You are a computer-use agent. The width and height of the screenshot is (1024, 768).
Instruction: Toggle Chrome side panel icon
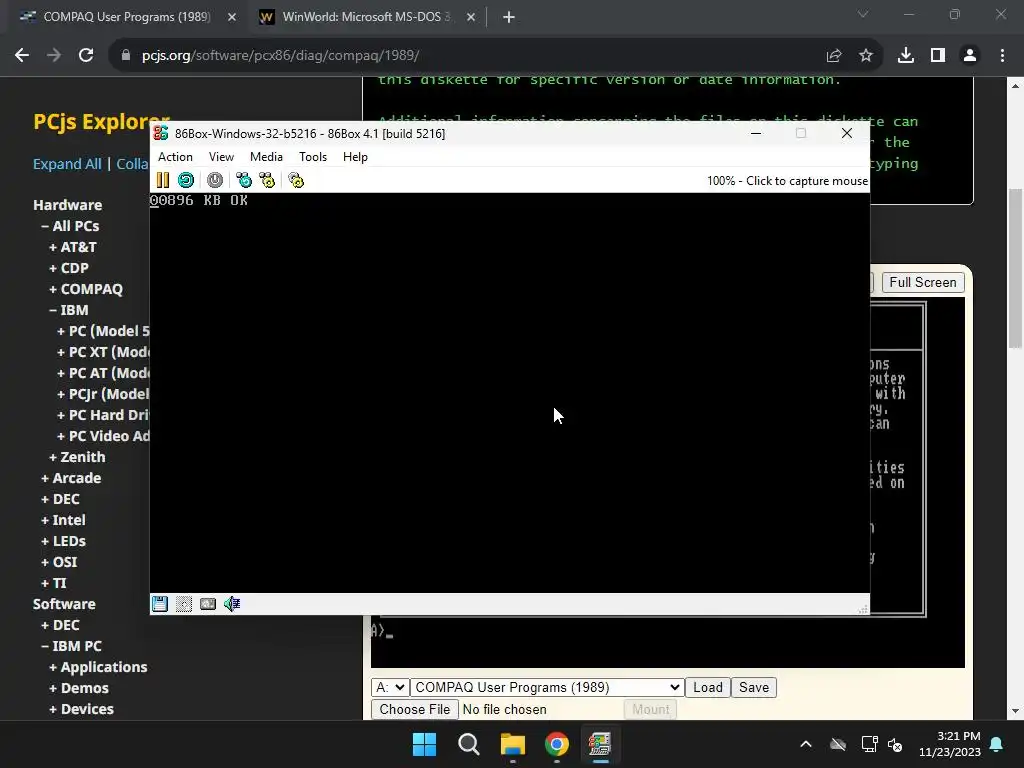938,56
